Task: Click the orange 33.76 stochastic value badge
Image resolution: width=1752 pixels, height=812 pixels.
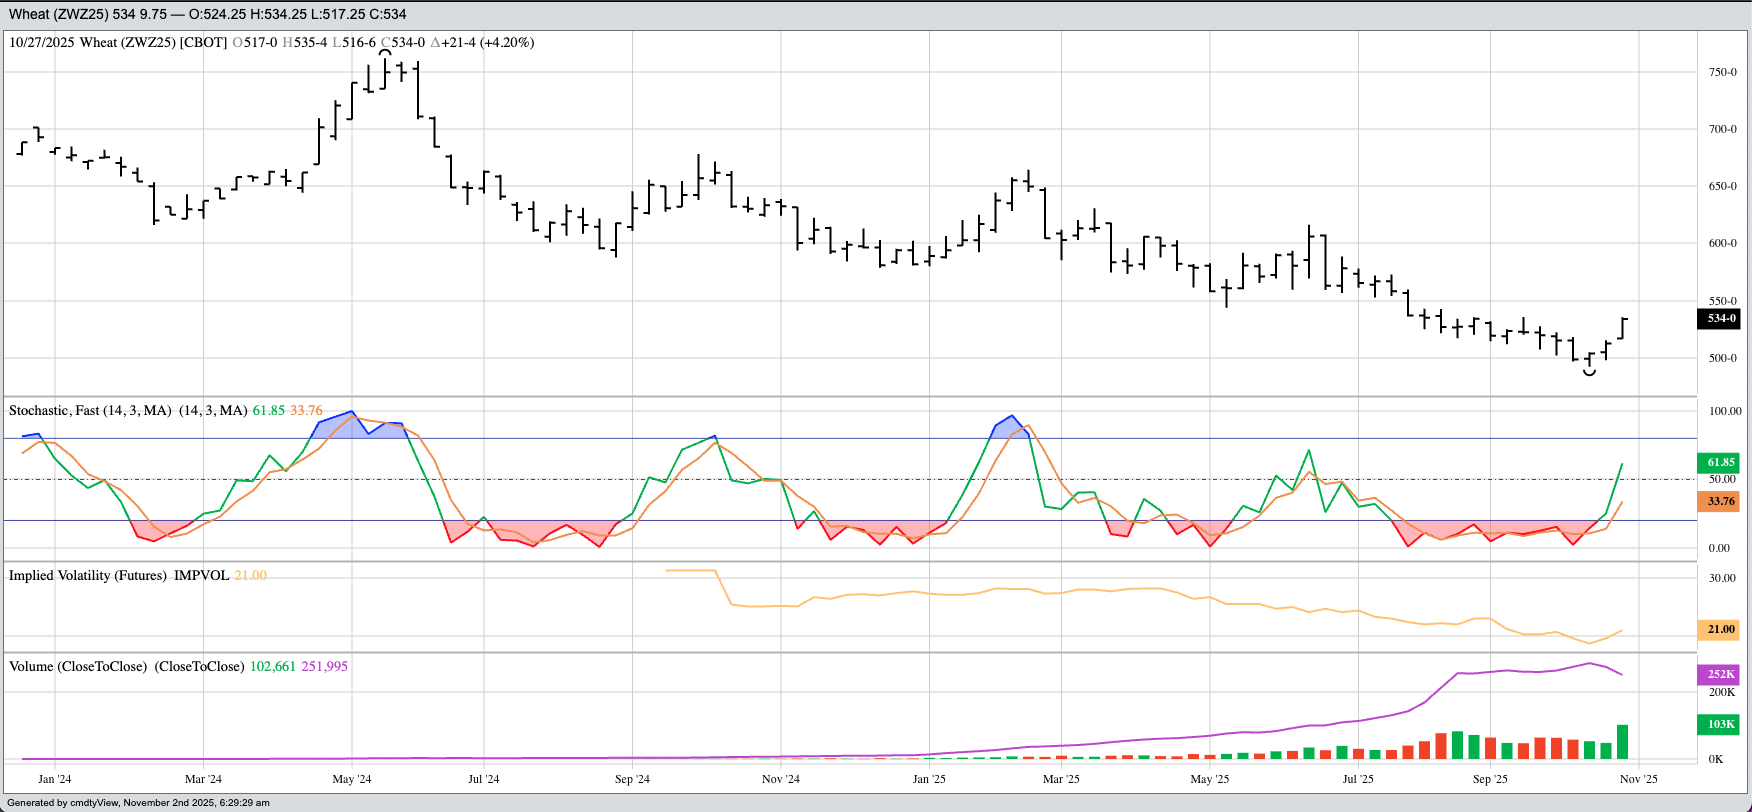Action: click(x=1720, y=501)
